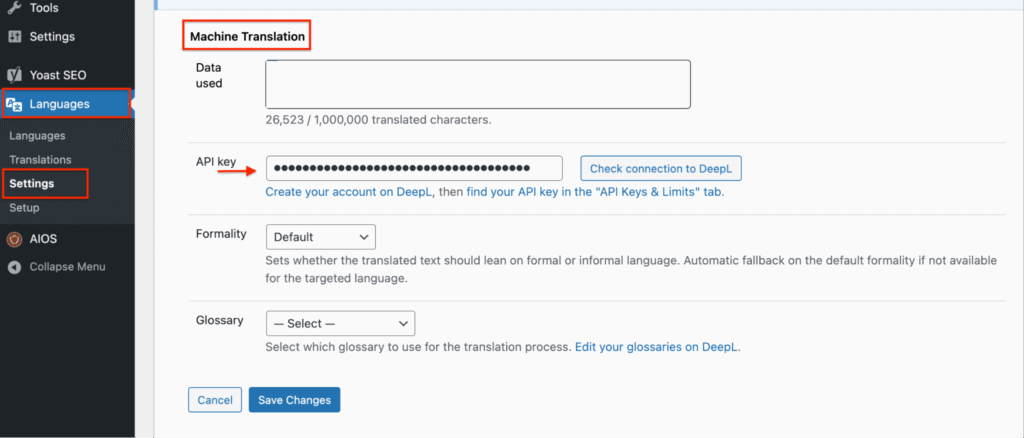This screenshot has width=1024, height=438.
Task: Open the Setup submenu item
Action: click(x=24, y=208)
